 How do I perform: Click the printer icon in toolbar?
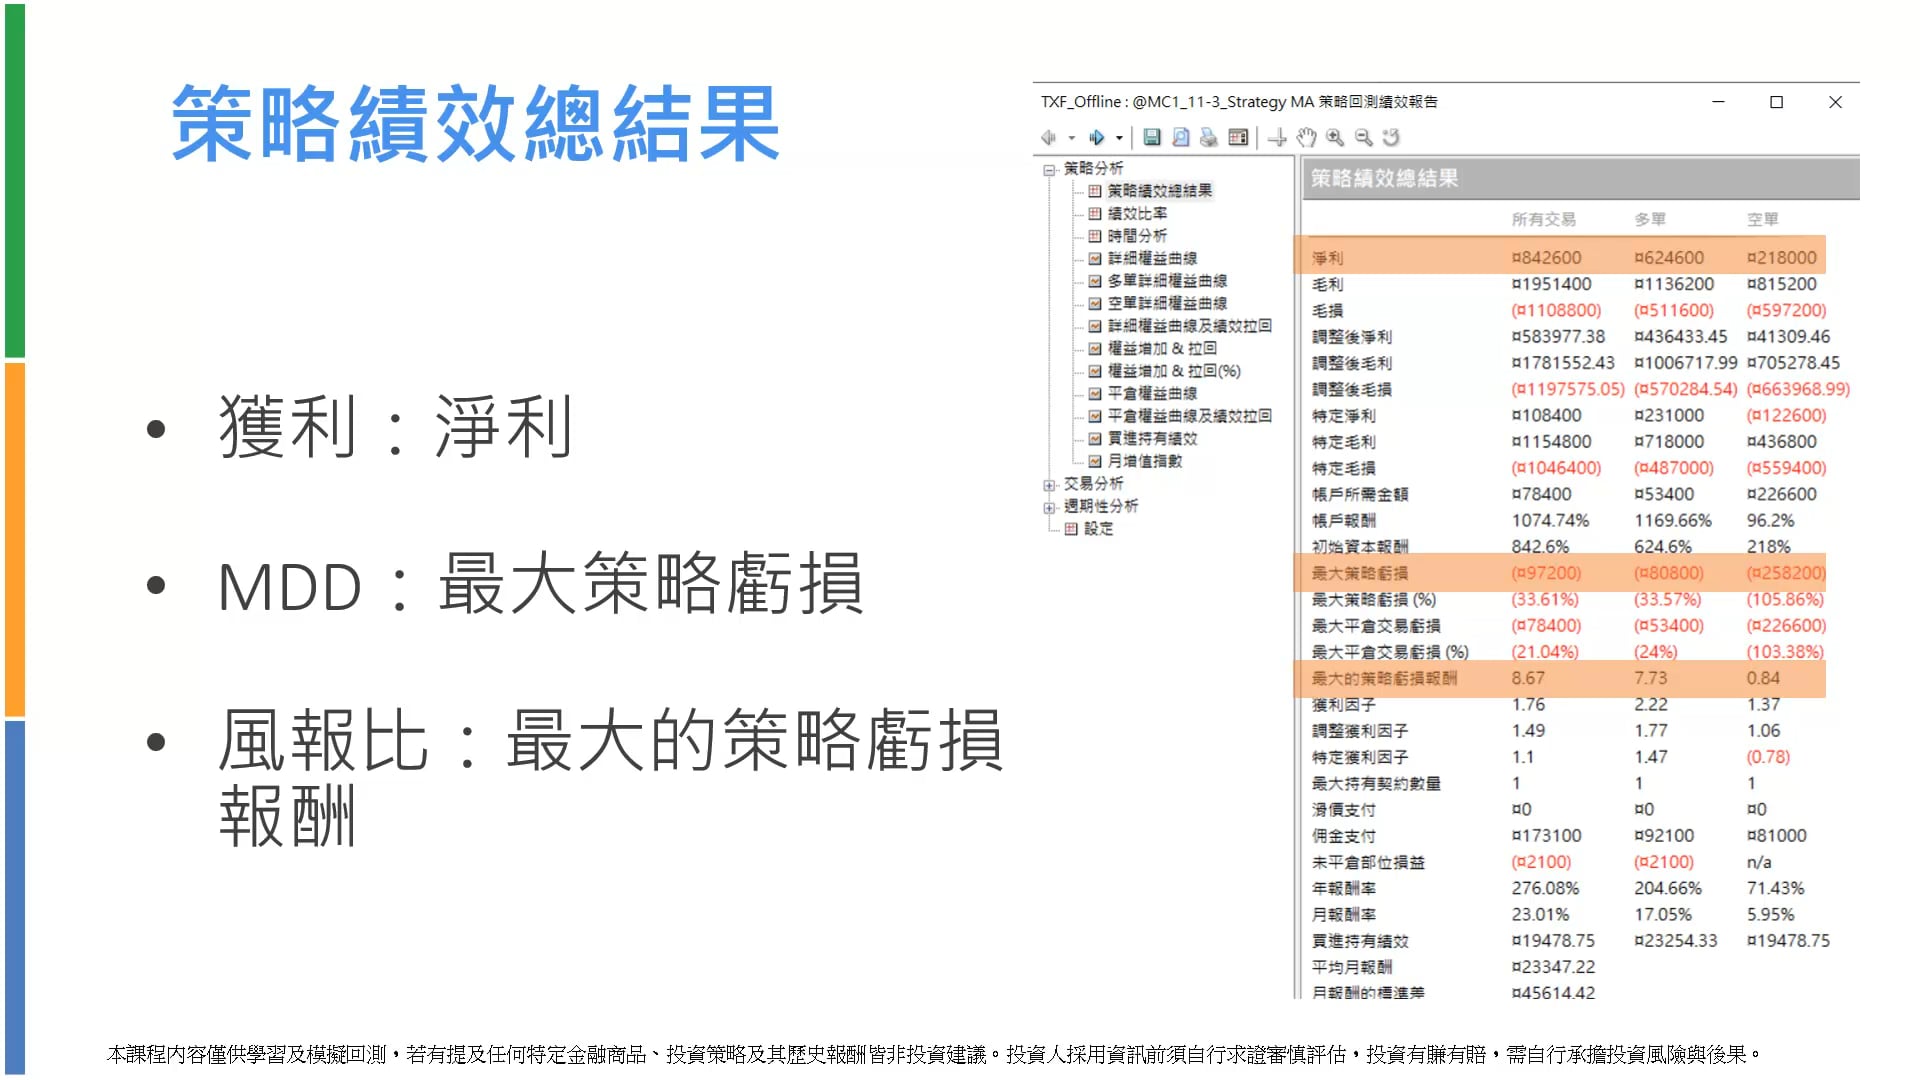[1209, 138]
